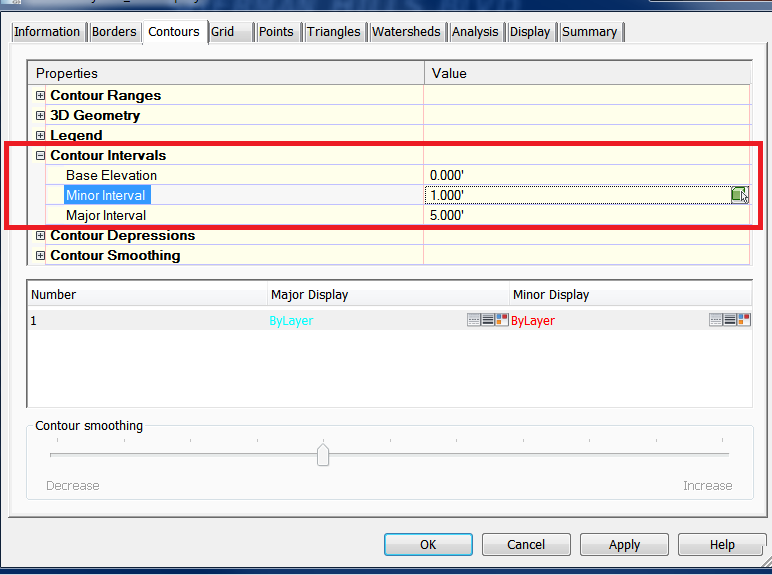Click the Contour Ranges label

106,95
